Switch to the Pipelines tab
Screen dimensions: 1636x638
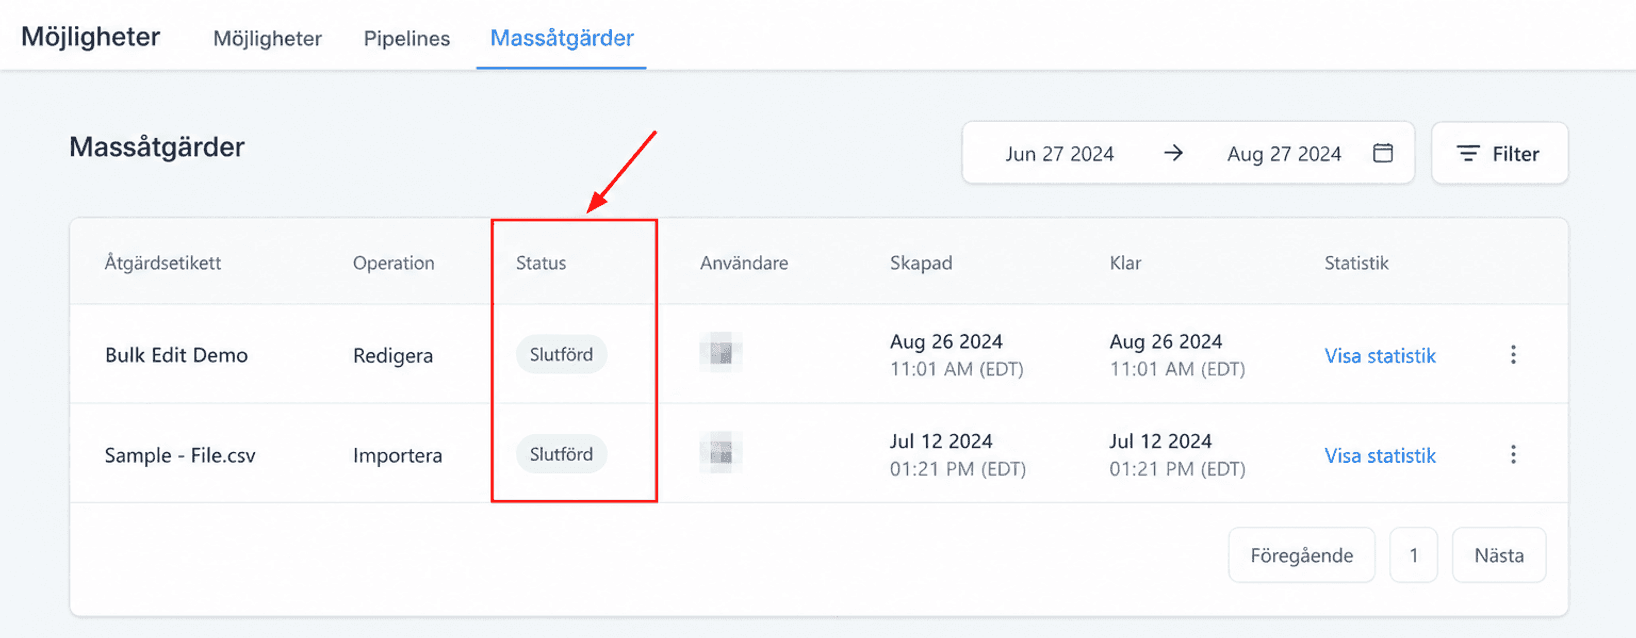click(407, 38)
